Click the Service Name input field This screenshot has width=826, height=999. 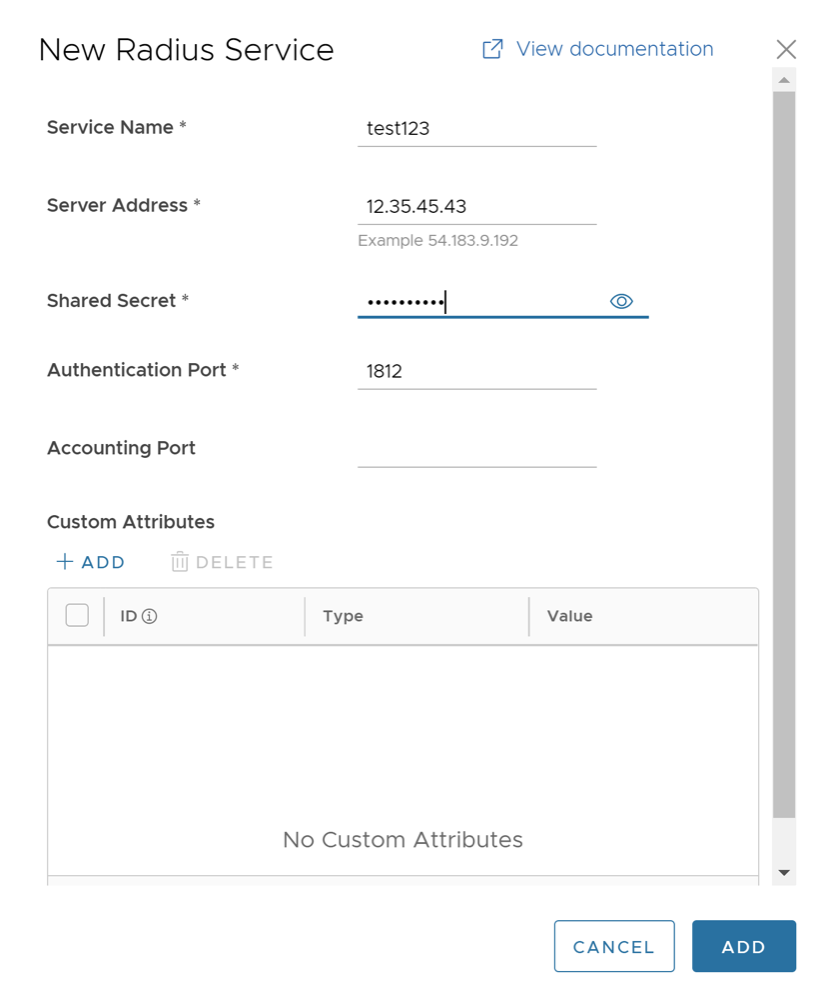point(476,128)
